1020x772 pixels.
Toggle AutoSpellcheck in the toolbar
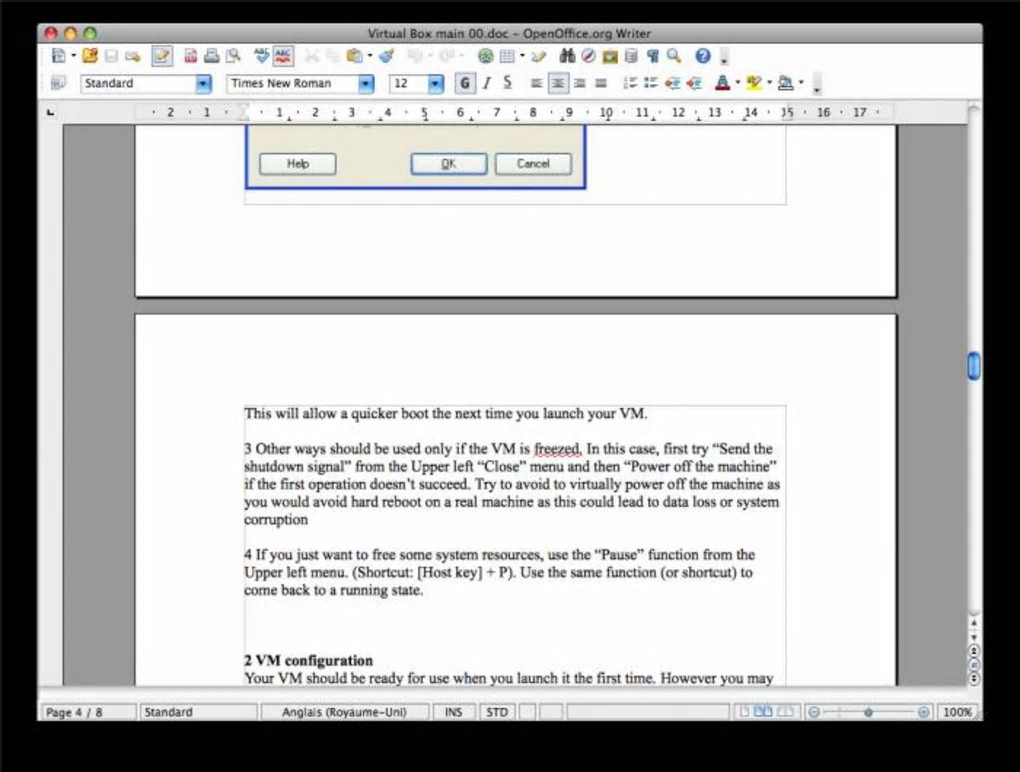[x=283, y=56]
